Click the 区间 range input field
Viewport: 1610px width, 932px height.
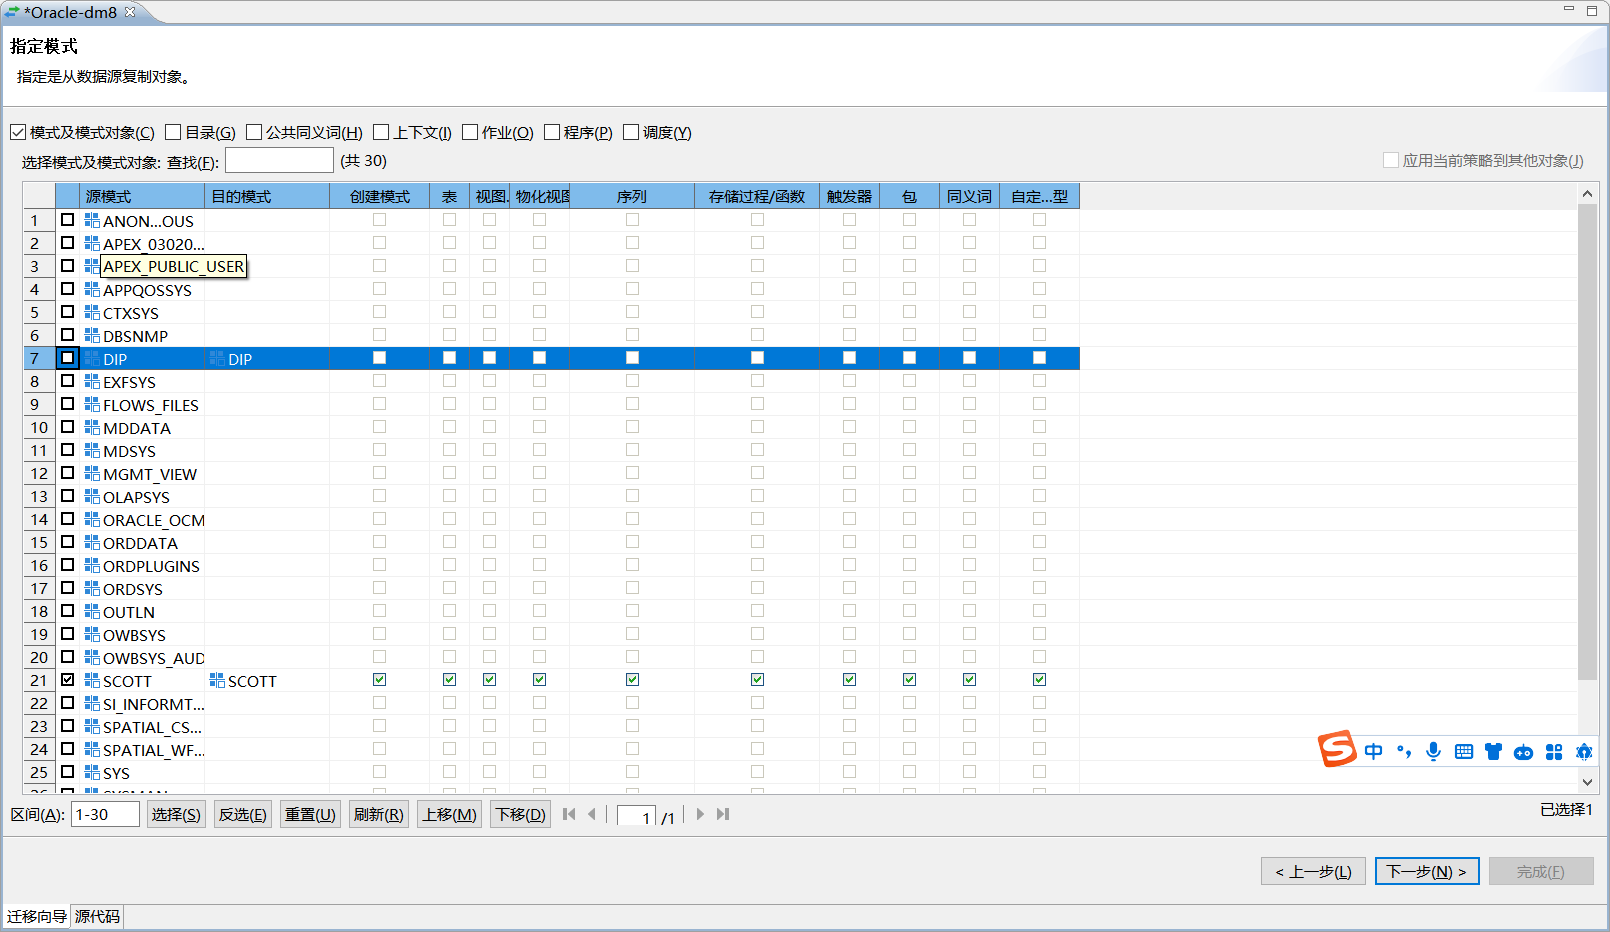pyautogui.click(x=105, y=814)
